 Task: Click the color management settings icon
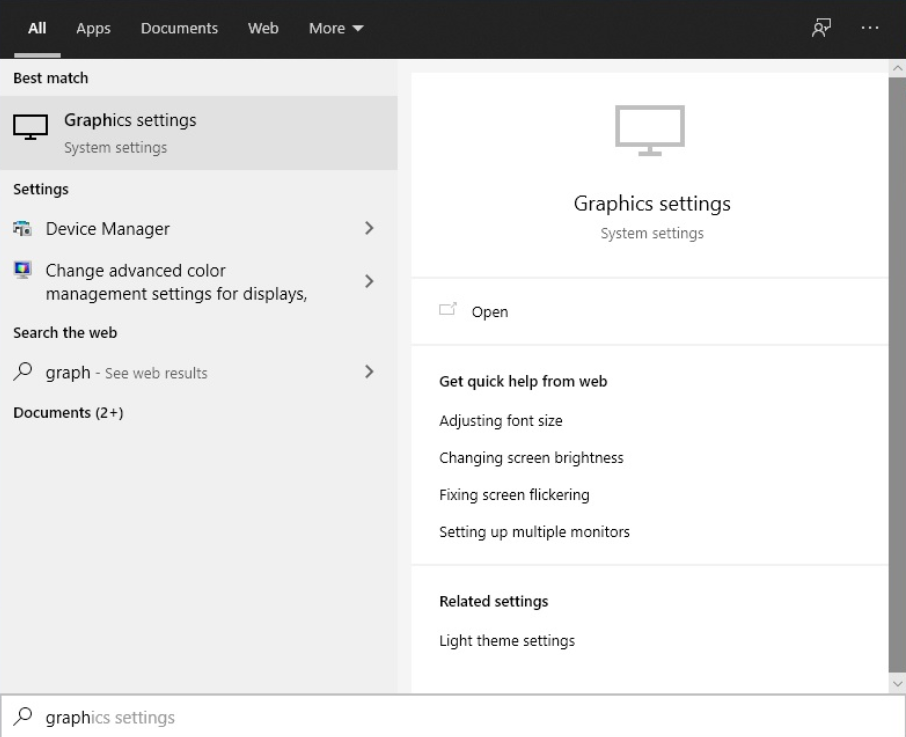tap(24, 271)
